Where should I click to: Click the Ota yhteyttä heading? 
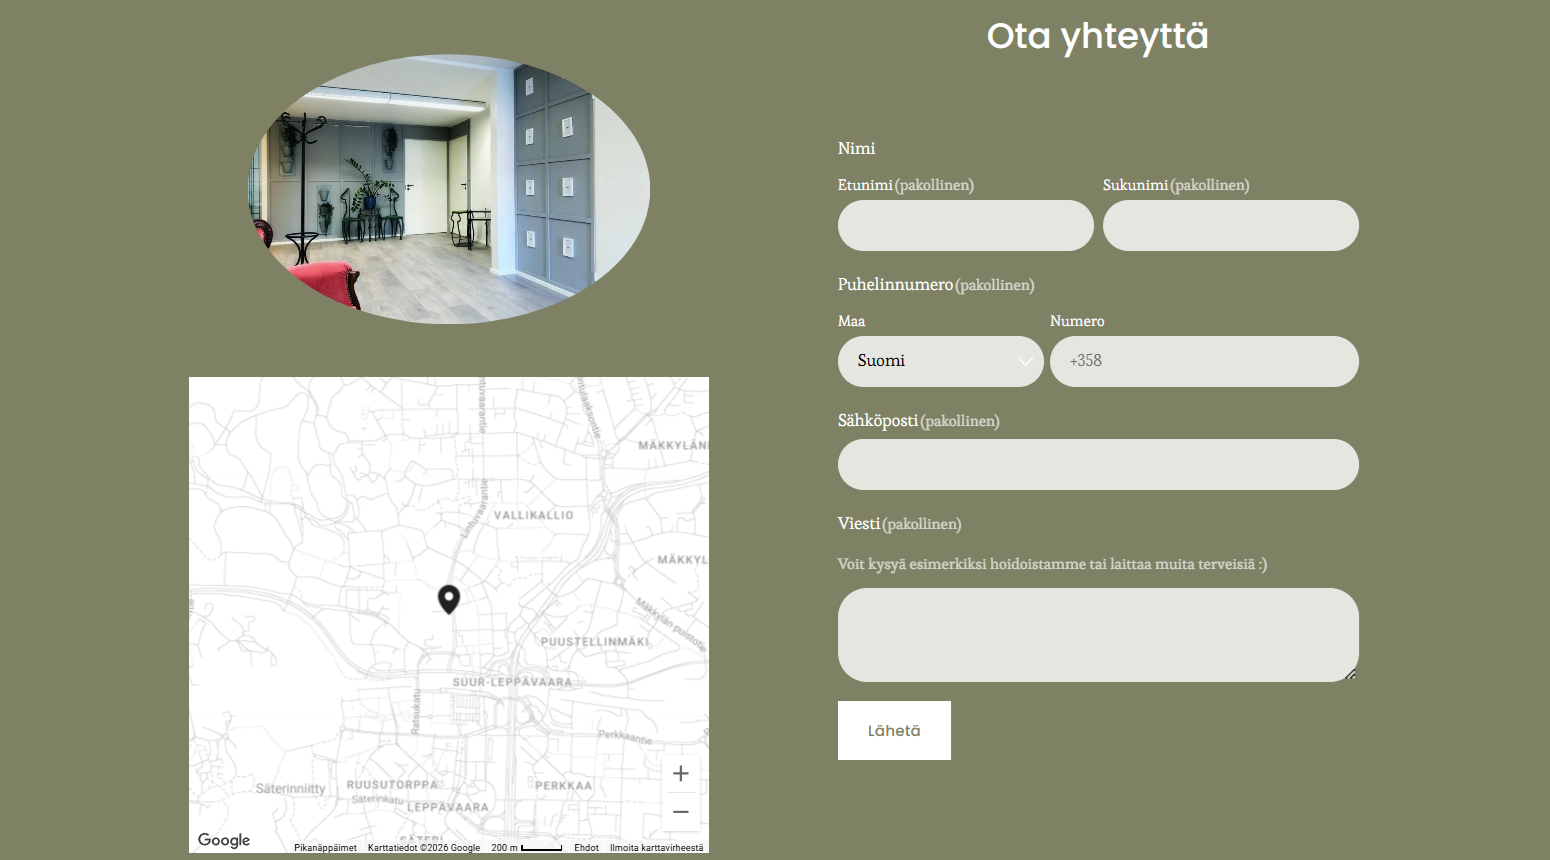tap(1098, 36)
